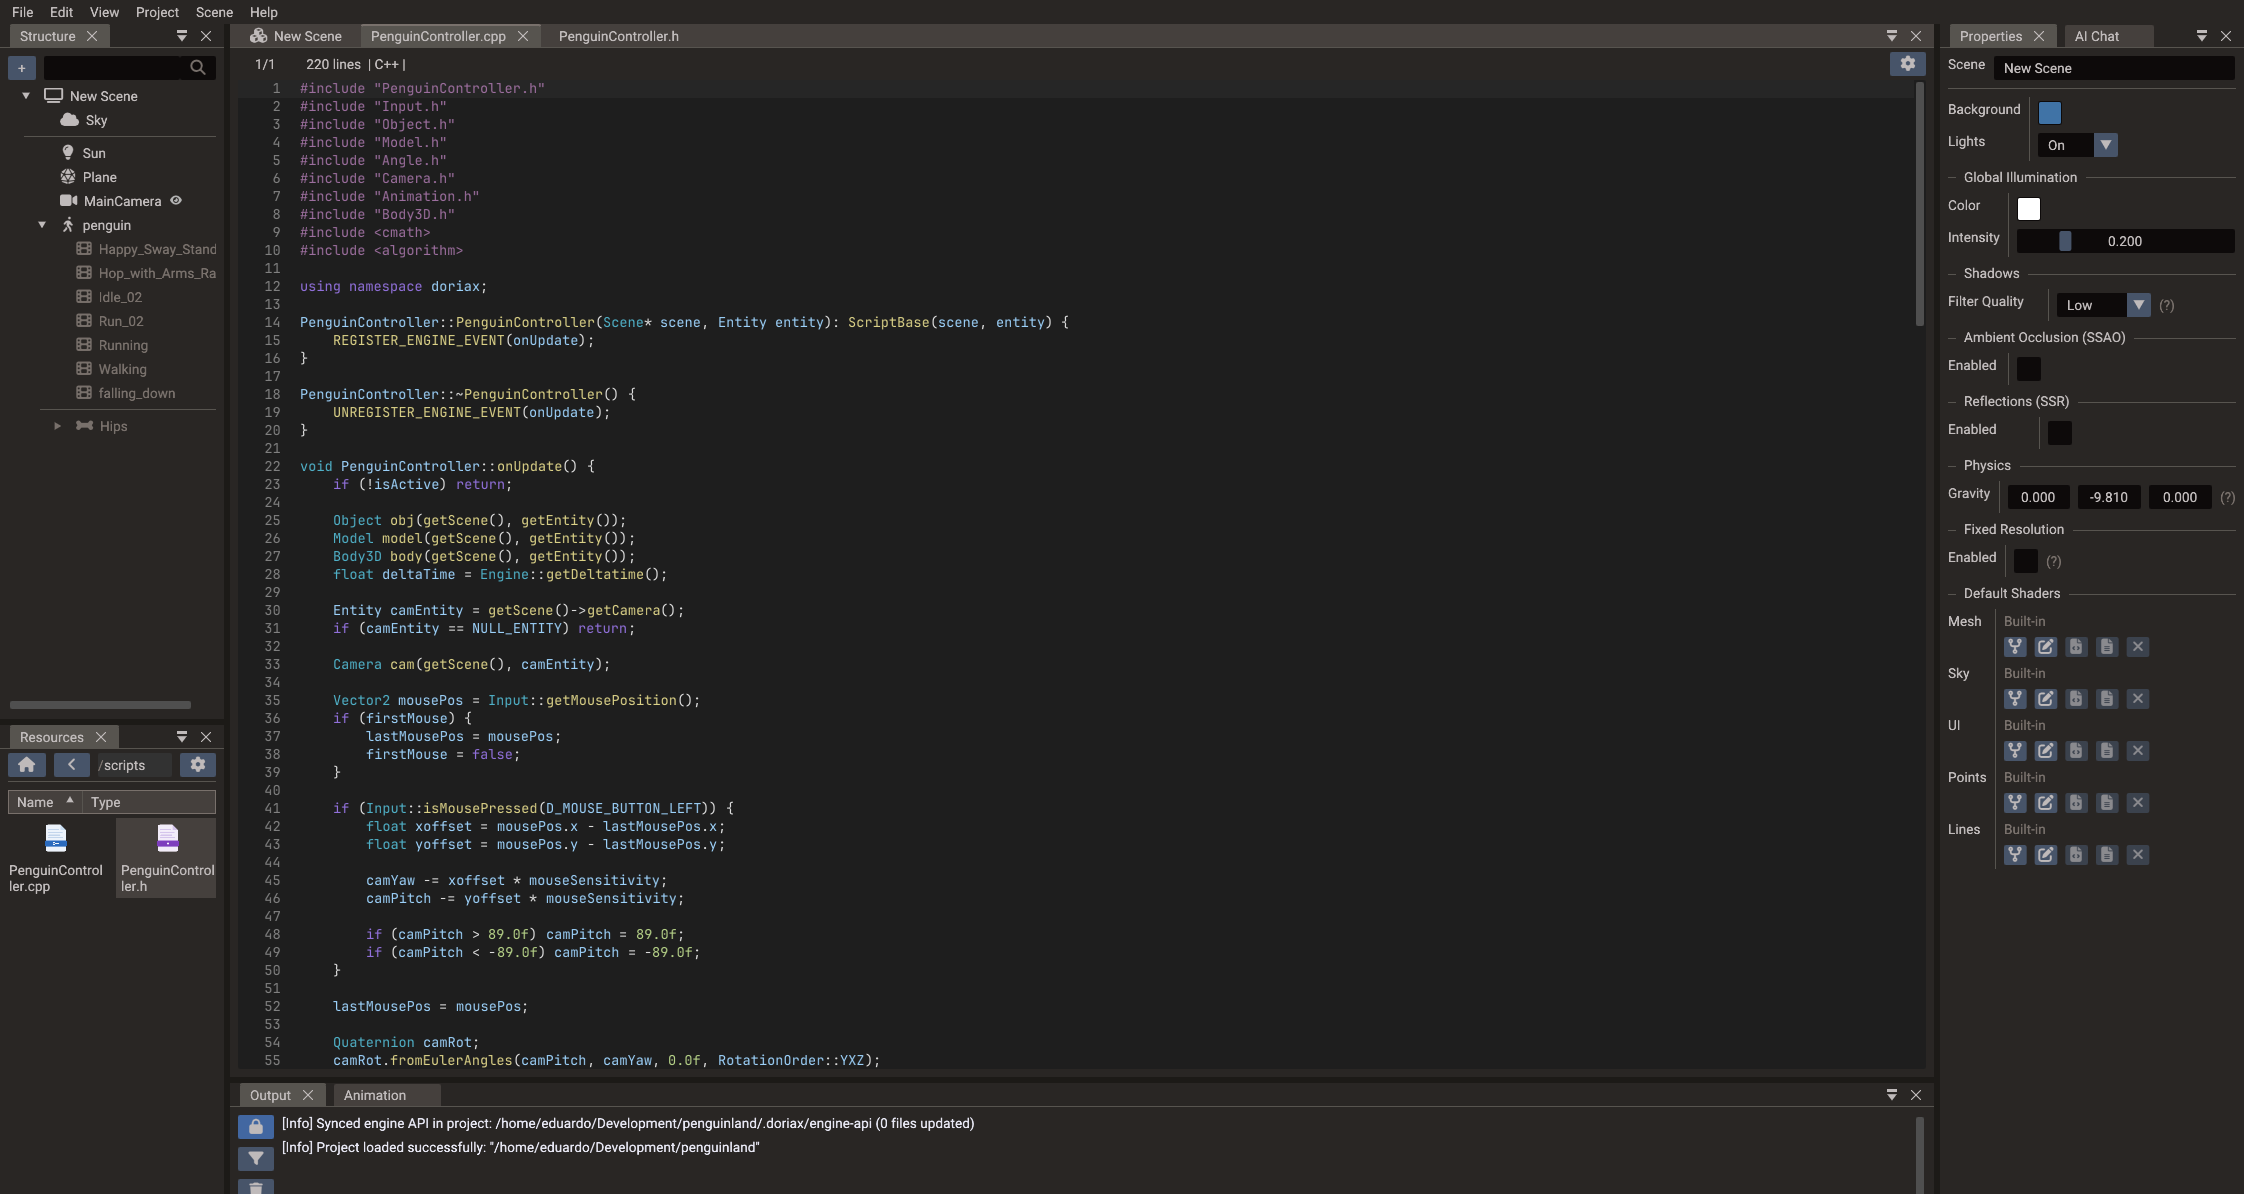Enable Reflections (SSR) checkbox
Screen dimensions: 2244x1194
[2060, 433]
